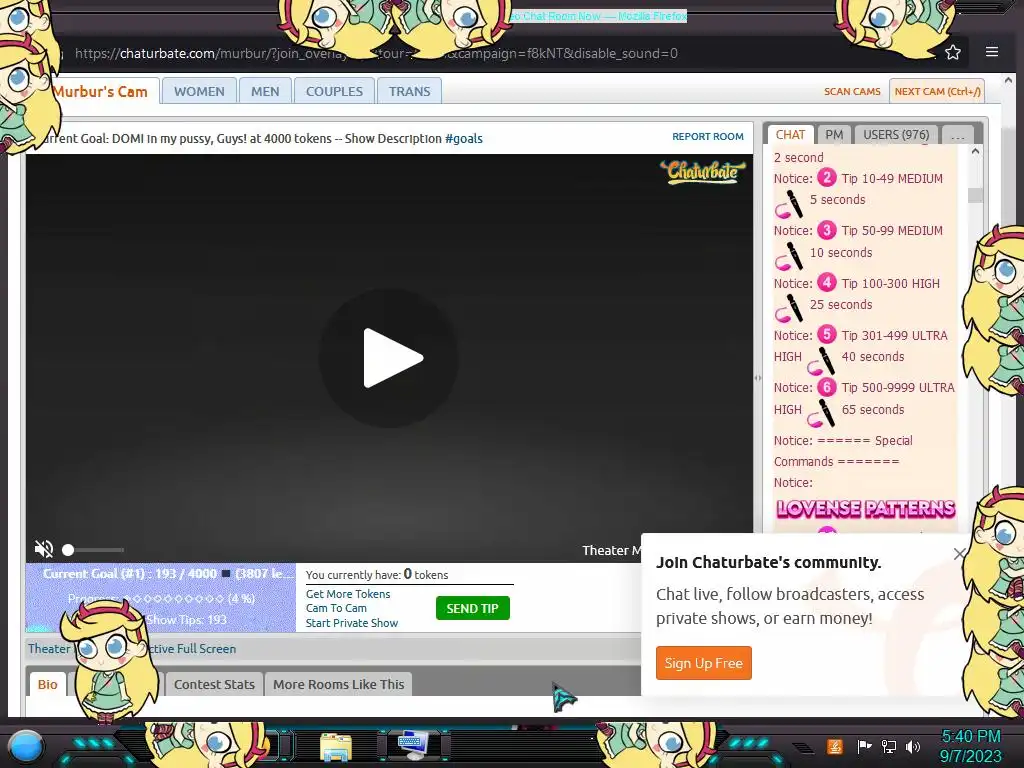Open the USERS (976) tab
This screenshot has height=768, width=1024.
click(x=896, y=135)
